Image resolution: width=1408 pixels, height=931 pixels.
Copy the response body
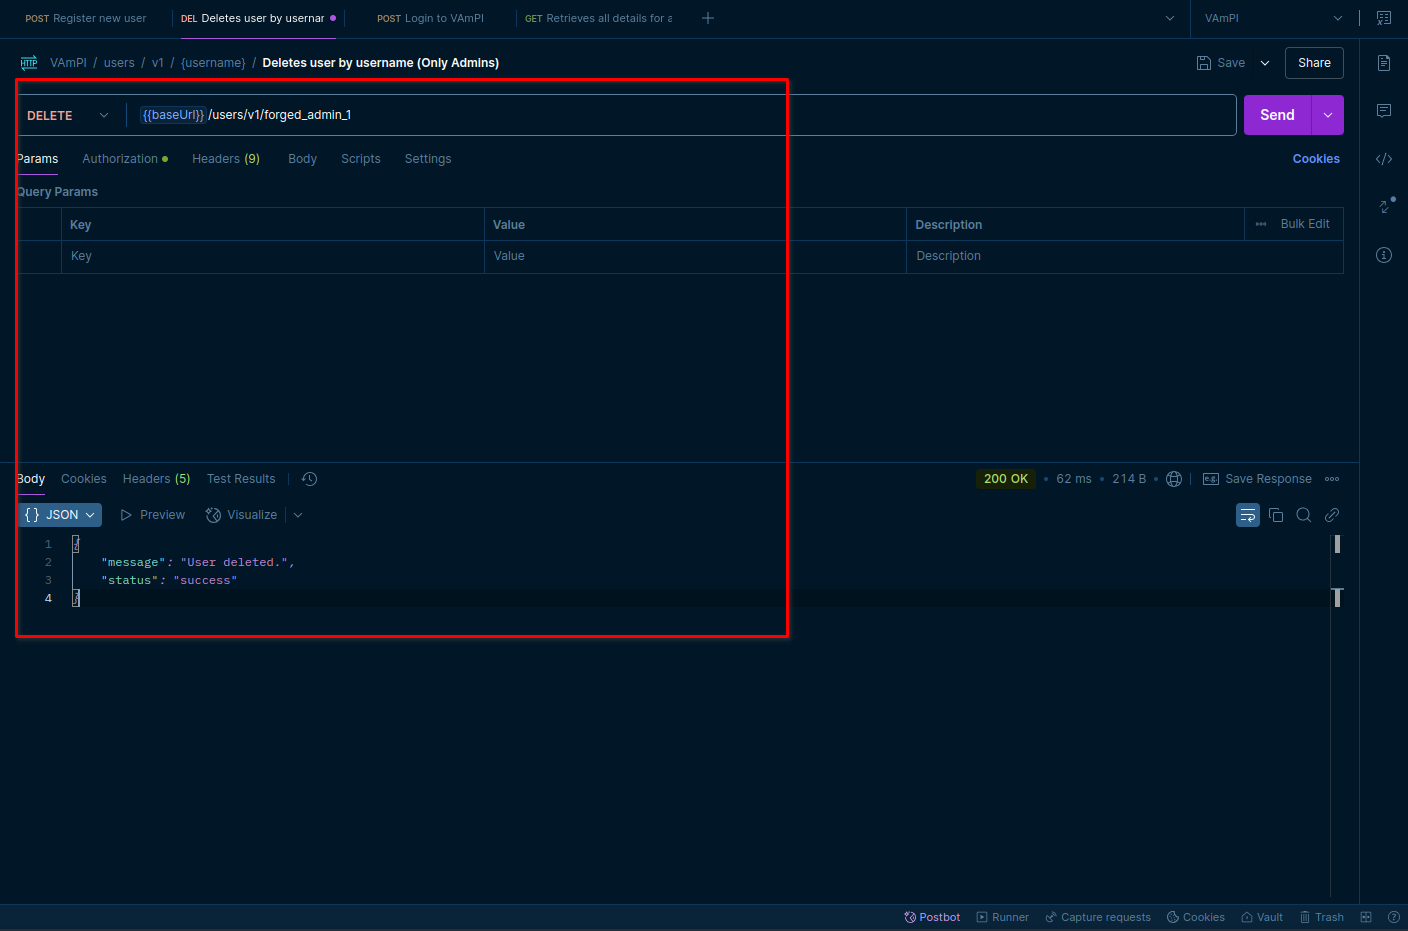point(1276,515)
